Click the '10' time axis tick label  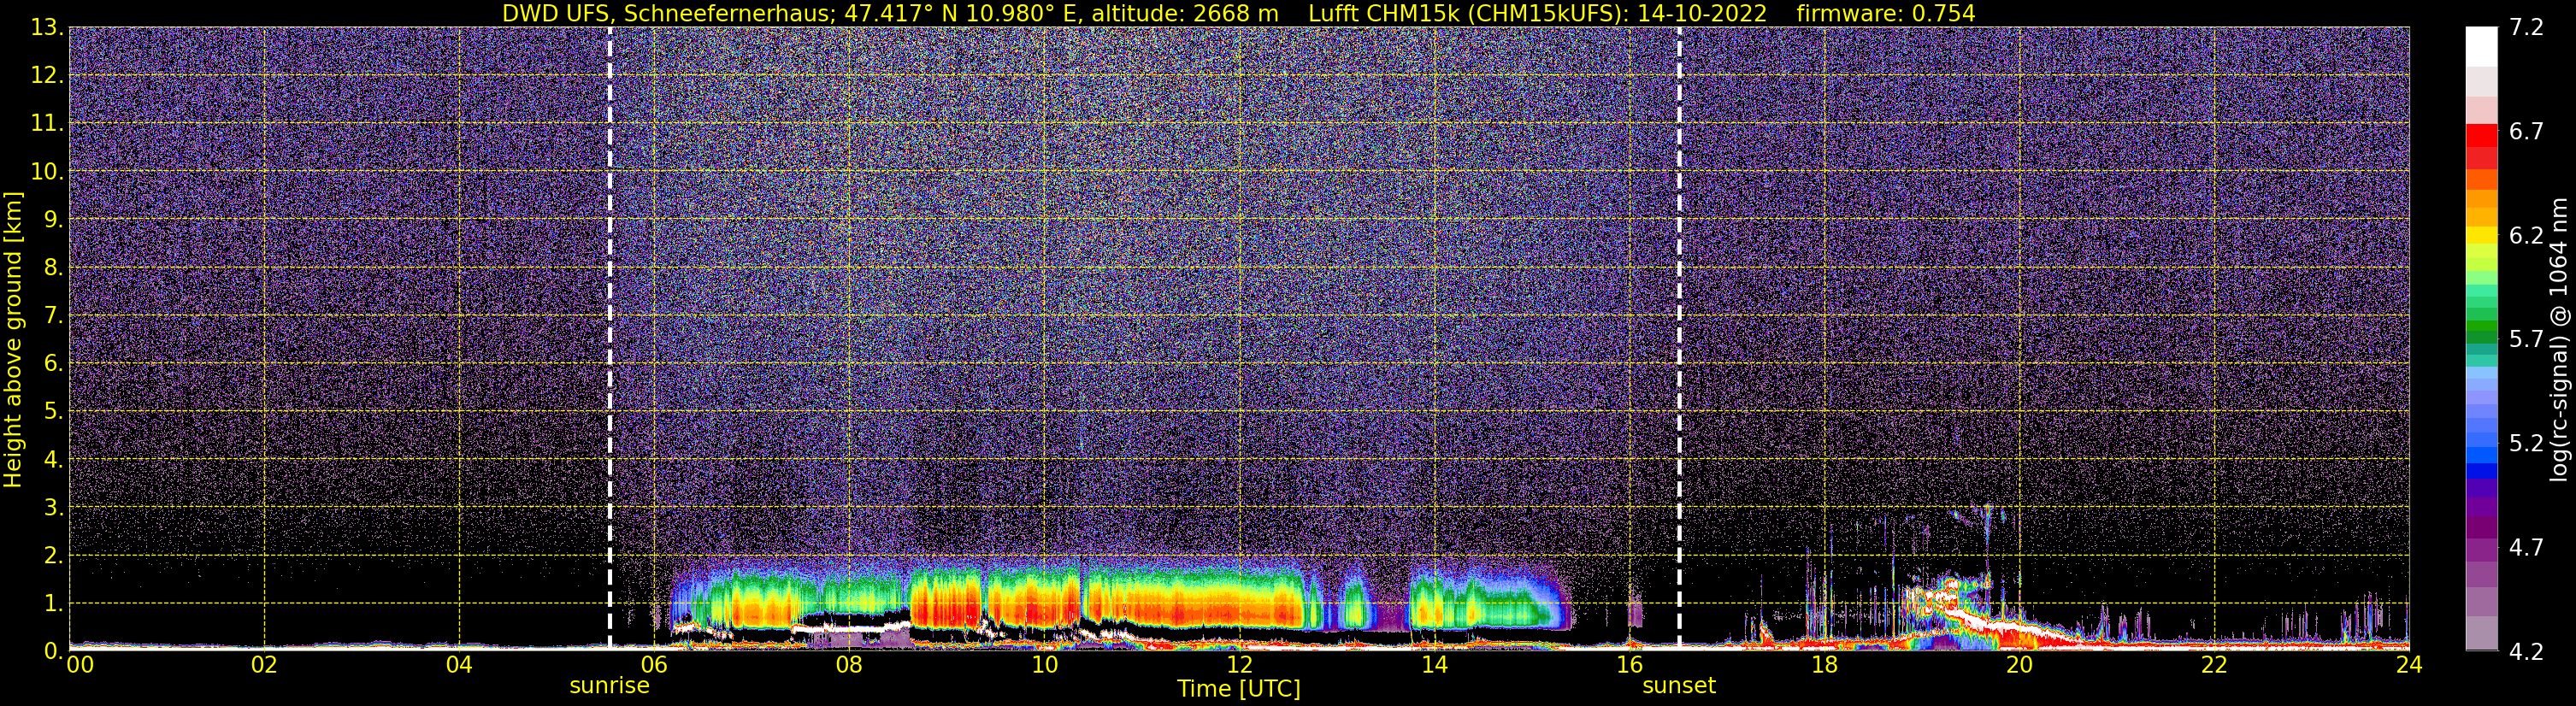pyautogui.click(x=1044, y=665)
